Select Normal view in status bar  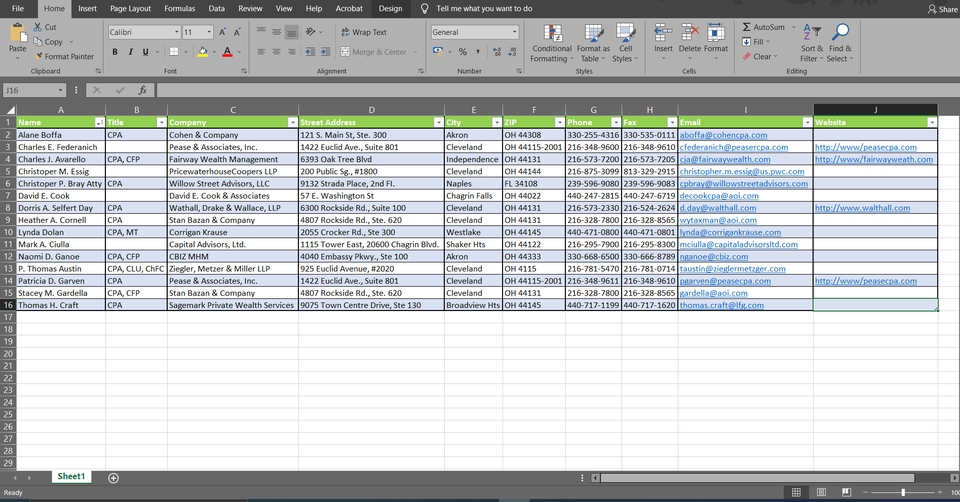tap(796, 492)
